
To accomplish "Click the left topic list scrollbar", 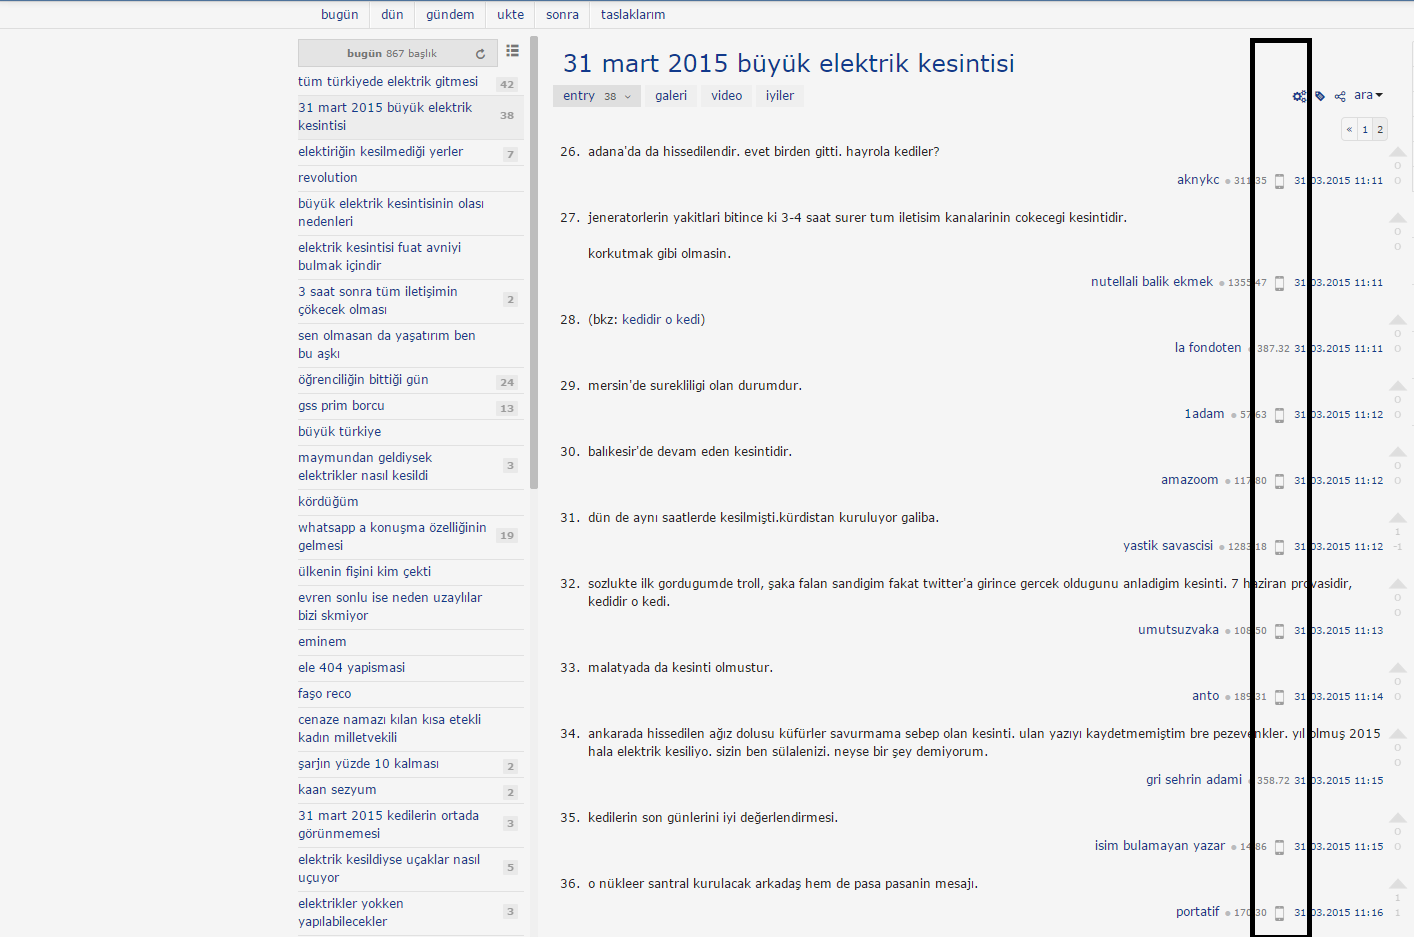I will (x=534, y=262).
